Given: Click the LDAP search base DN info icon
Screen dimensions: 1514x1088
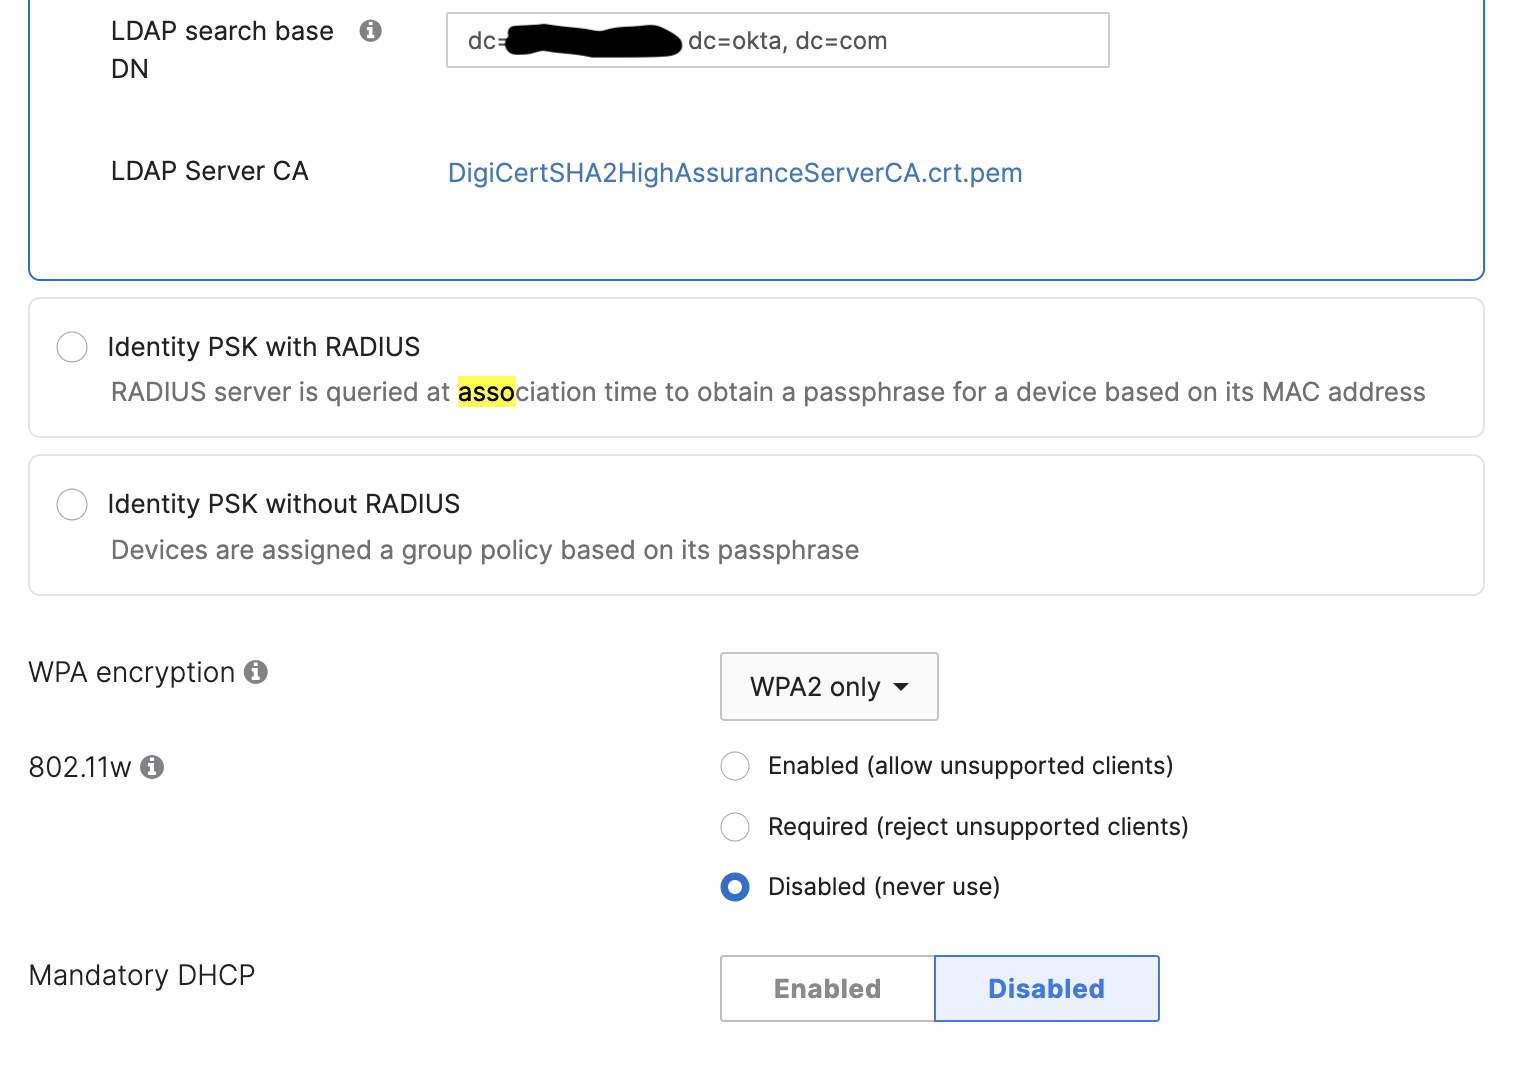Looking at the screenshot, I should click(x=369, y=31).
